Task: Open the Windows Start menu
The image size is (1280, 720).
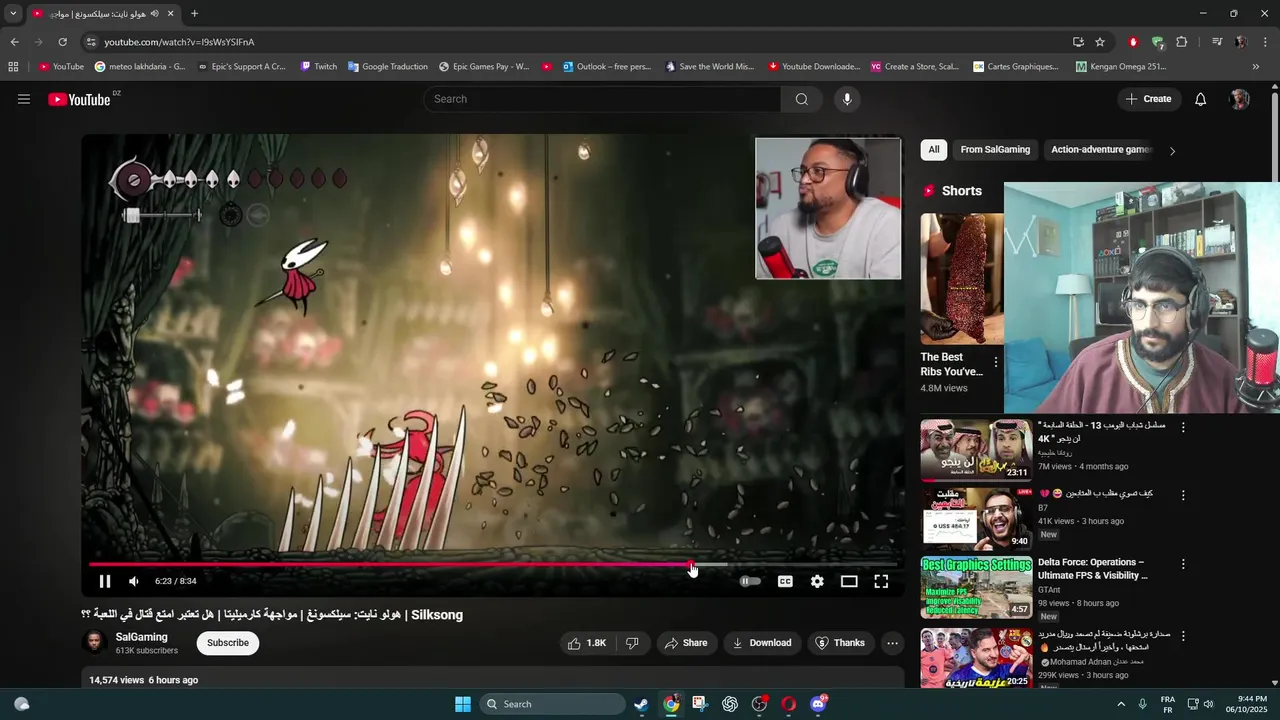Action: (x=463, y=704)
